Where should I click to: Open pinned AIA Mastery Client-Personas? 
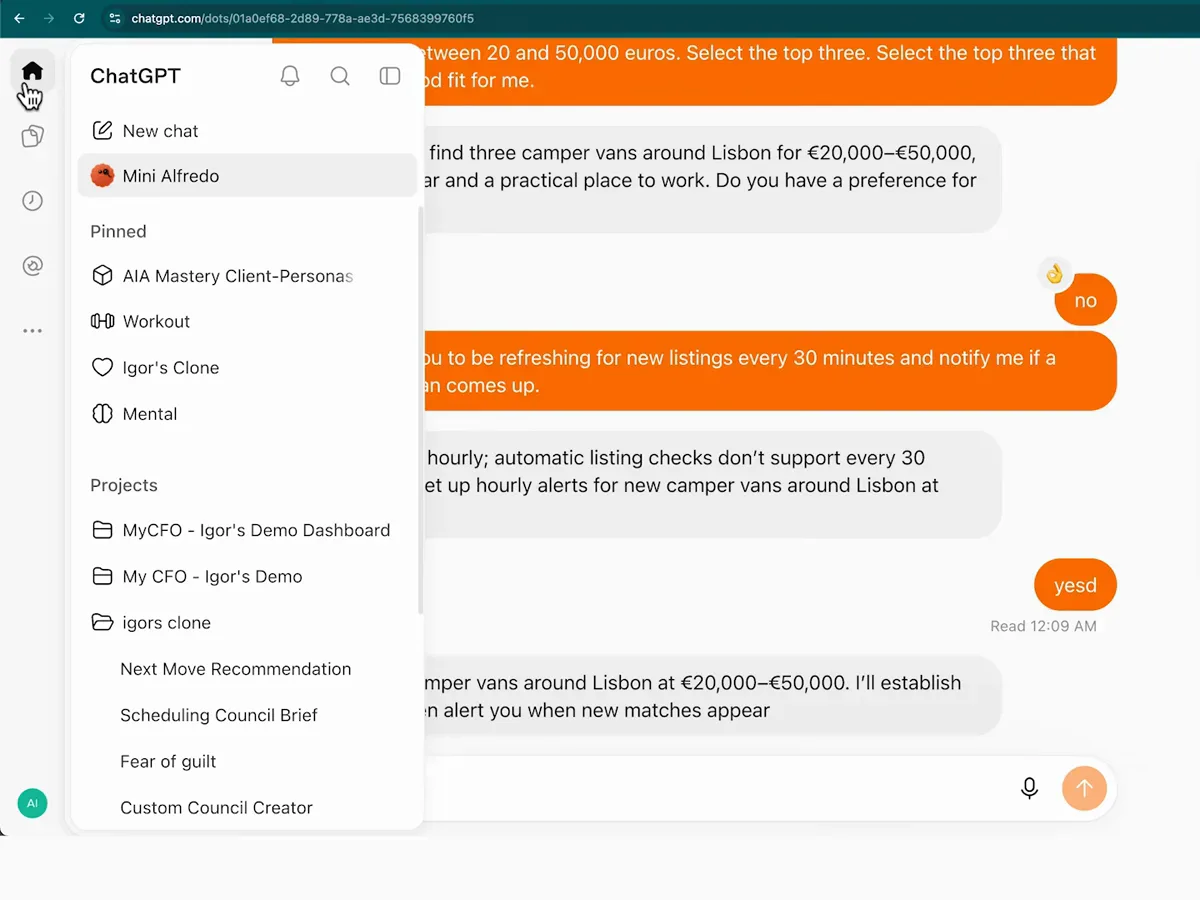(247, 276)
